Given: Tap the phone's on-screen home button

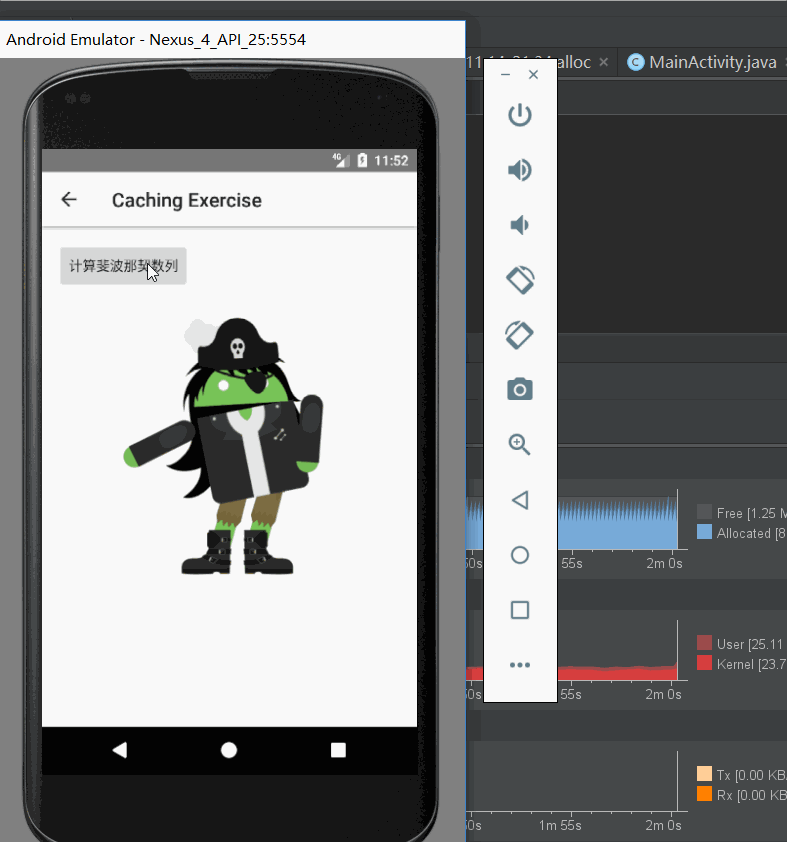Looking at the screenshot, I should coord(229,750).
